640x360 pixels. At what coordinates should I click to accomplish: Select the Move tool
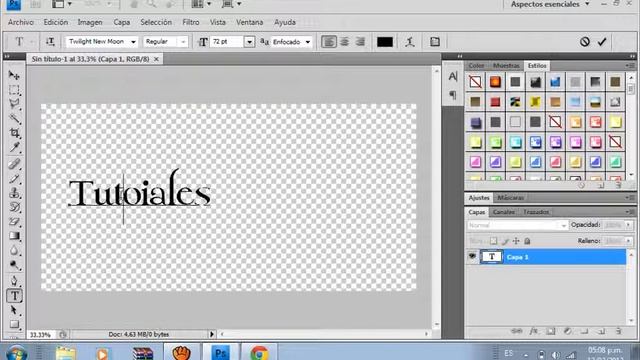coord(14,75)
